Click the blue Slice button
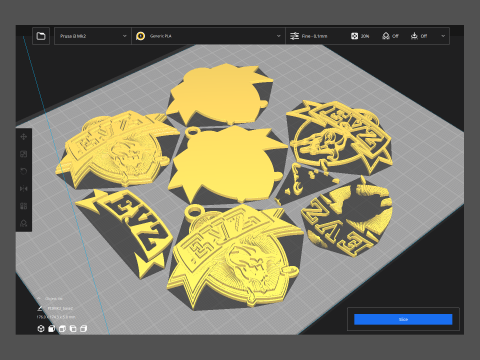This screenshot has height=360, width=480. point(403,319)
